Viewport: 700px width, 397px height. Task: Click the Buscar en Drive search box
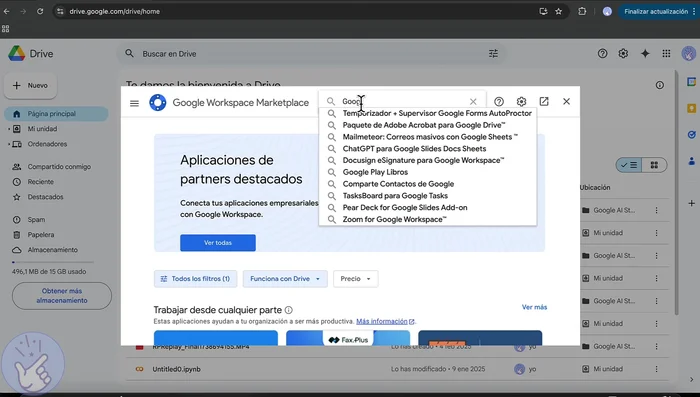(x=312, y=54)
